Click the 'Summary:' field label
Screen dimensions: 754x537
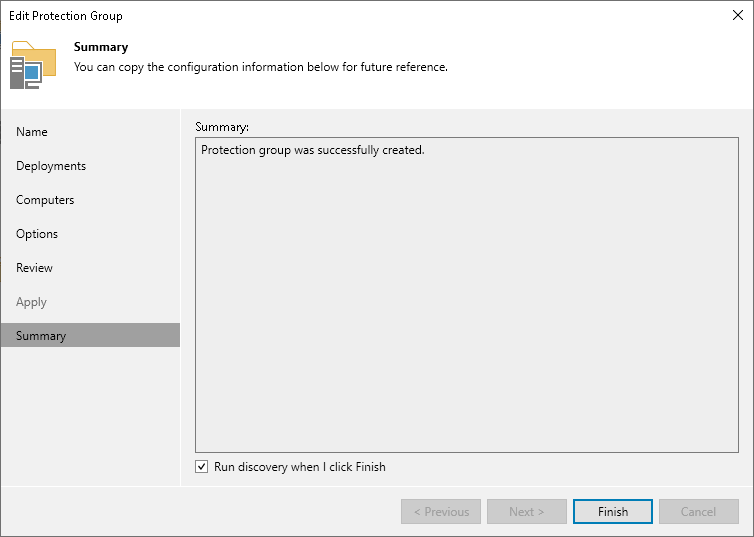(222, 127)
